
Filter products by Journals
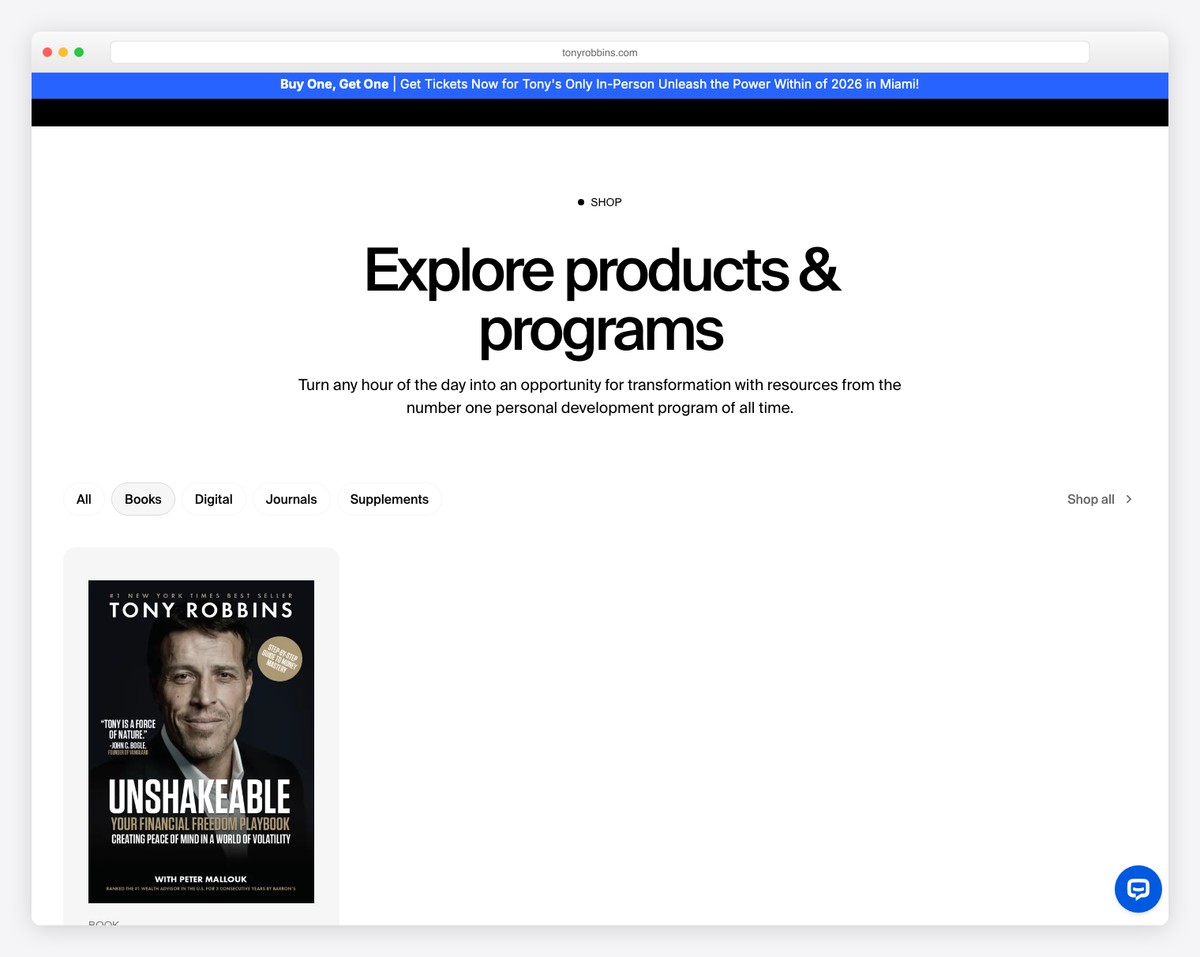[x=291, y=499]
